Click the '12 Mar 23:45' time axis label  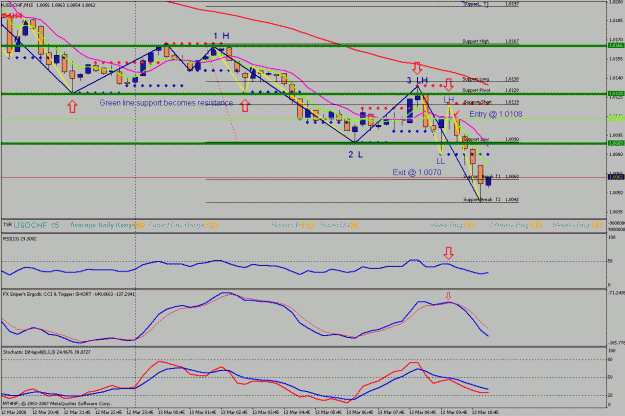142,412
